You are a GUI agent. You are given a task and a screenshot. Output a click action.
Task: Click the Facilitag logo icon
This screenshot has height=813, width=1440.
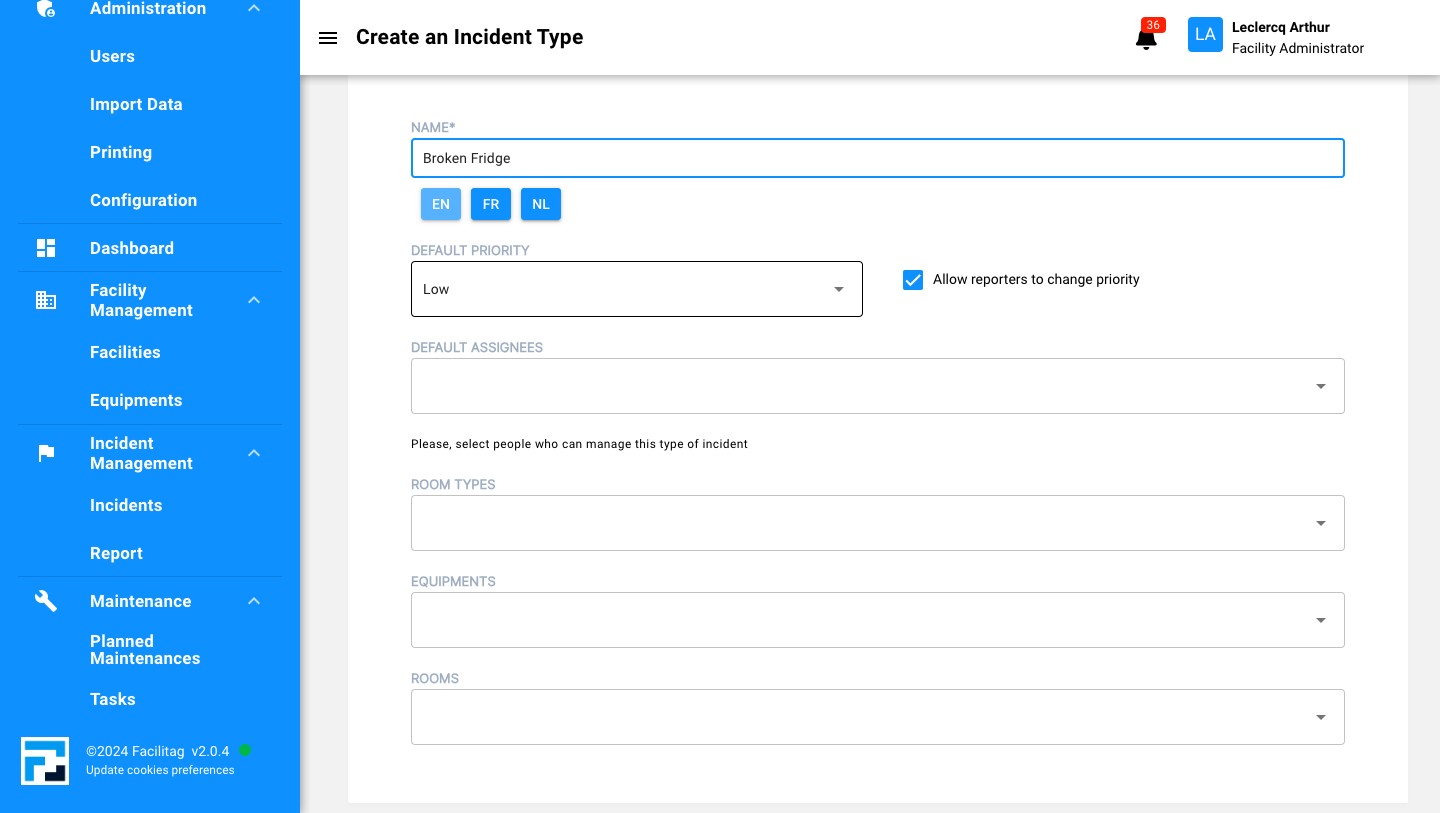pyautogui.click(x=45, y=761)
